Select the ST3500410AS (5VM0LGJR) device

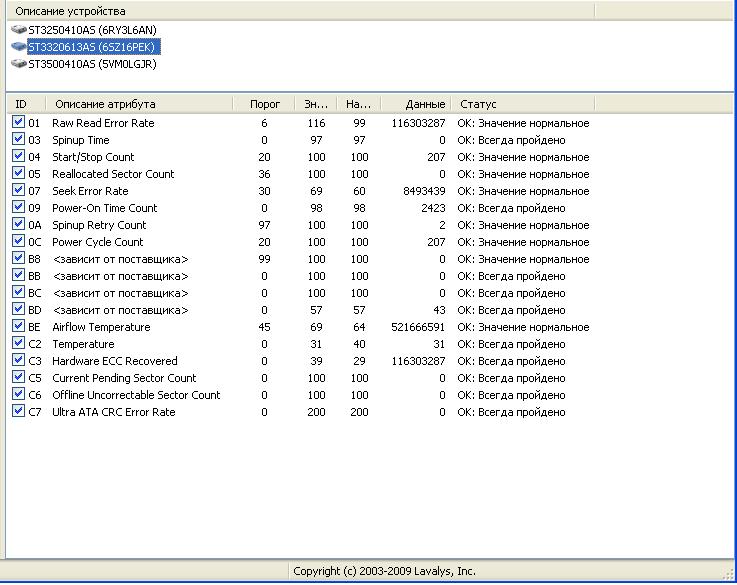(x=92, y=64)
